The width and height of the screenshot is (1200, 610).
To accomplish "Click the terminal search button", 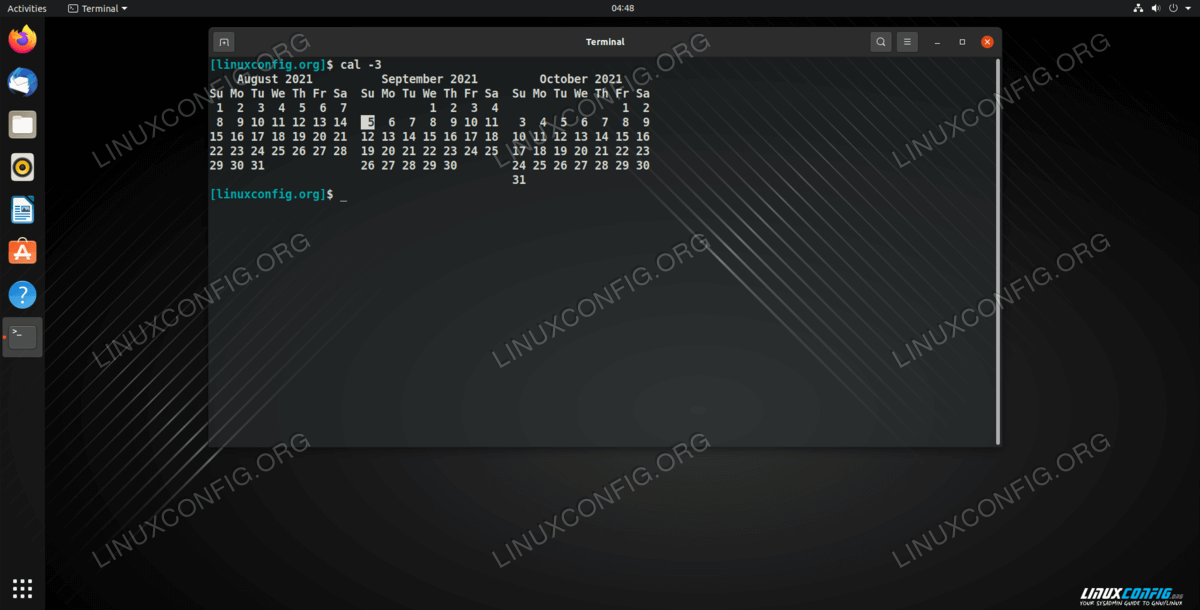I will pos(880,42).
